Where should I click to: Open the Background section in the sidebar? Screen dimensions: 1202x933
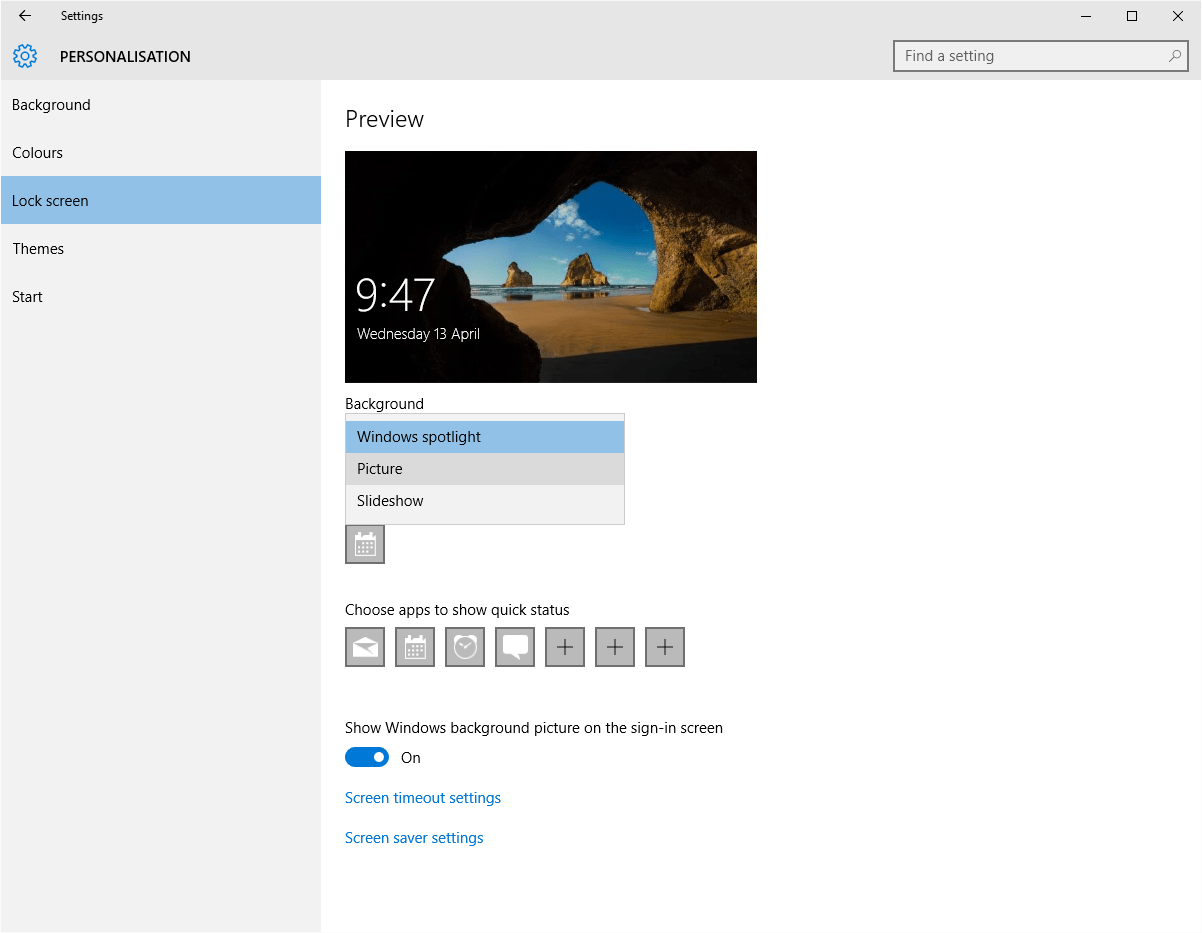click(x=161, y=105)
